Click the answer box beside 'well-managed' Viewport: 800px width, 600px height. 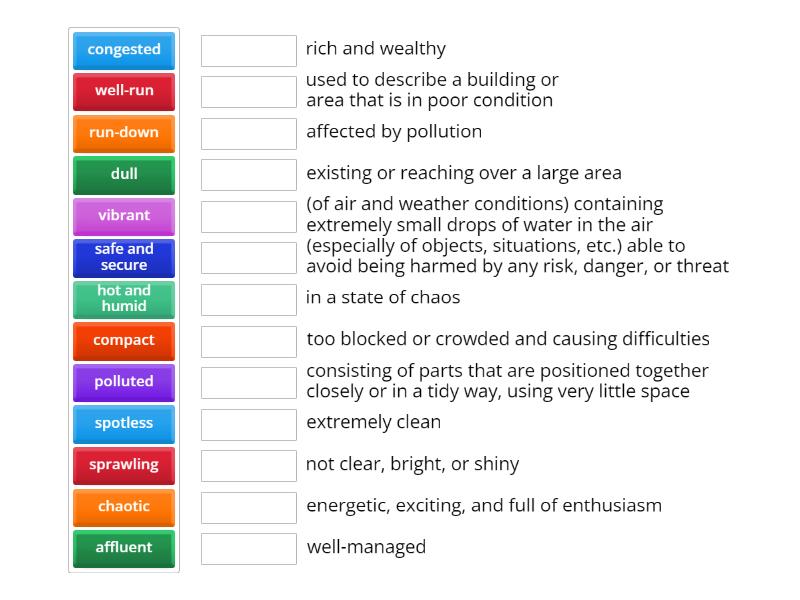pos(248,547)
